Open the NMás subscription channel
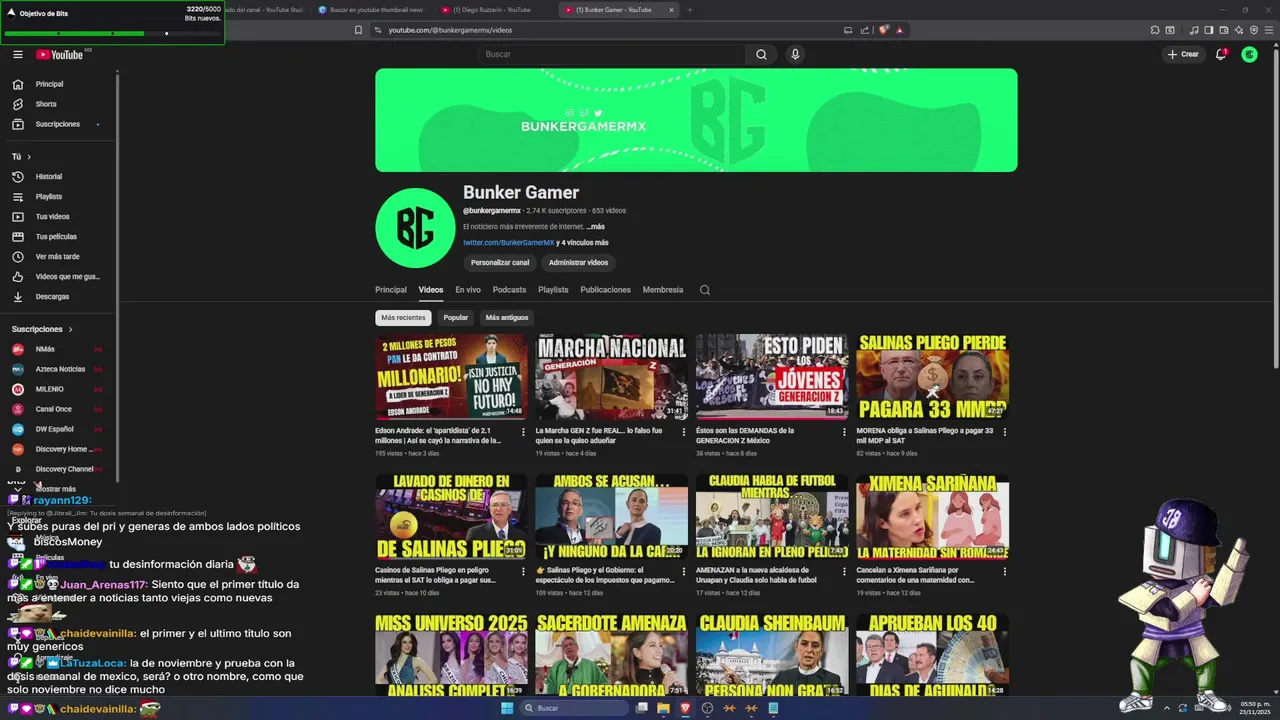 (x=58, y=349)
